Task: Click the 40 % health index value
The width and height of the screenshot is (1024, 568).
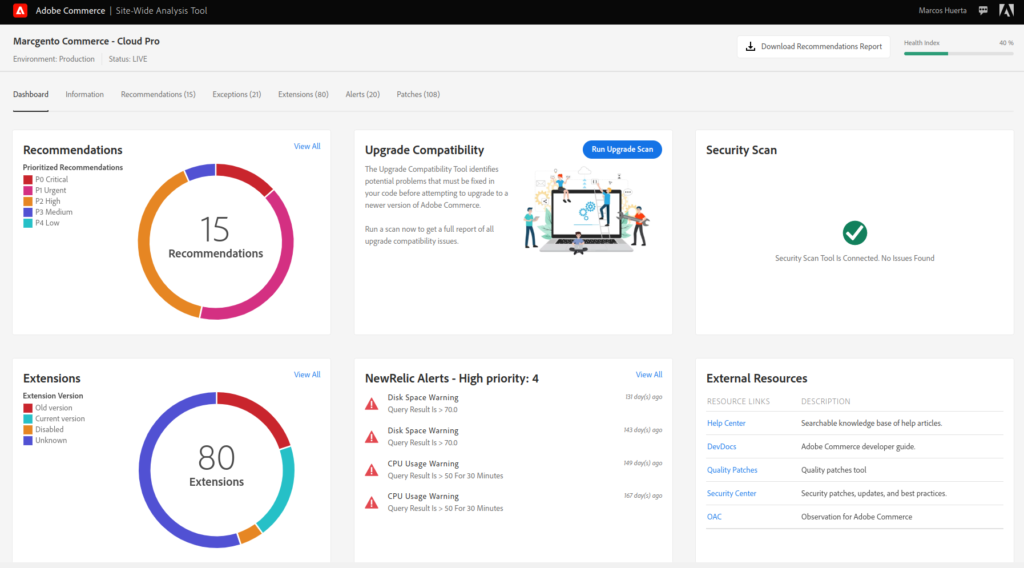Action: (1006, 43)
